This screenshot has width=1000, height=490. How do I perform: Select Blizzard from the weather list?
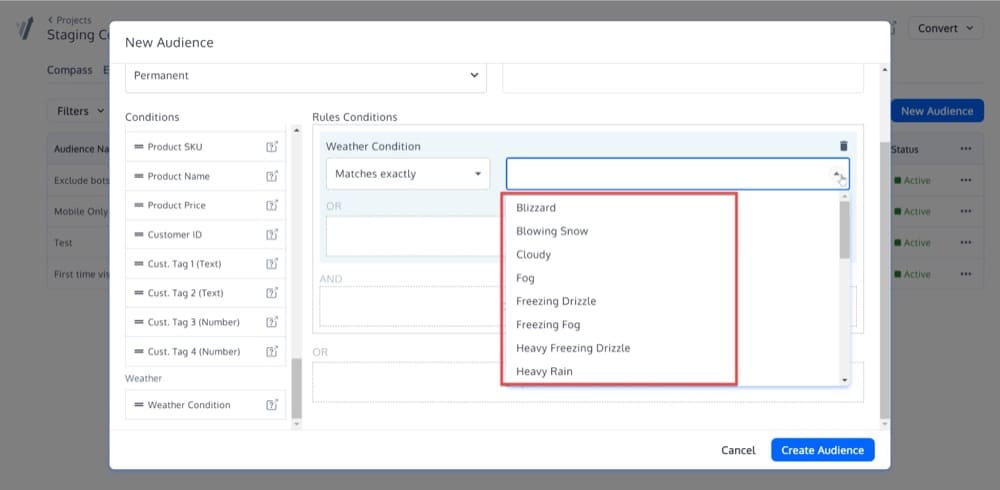[x=536, y=208]
